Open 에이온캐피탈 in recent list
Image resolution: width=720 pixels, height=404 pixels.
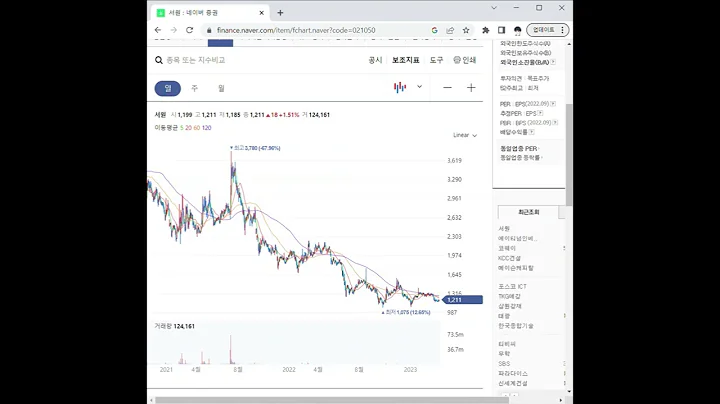[516, 268]
